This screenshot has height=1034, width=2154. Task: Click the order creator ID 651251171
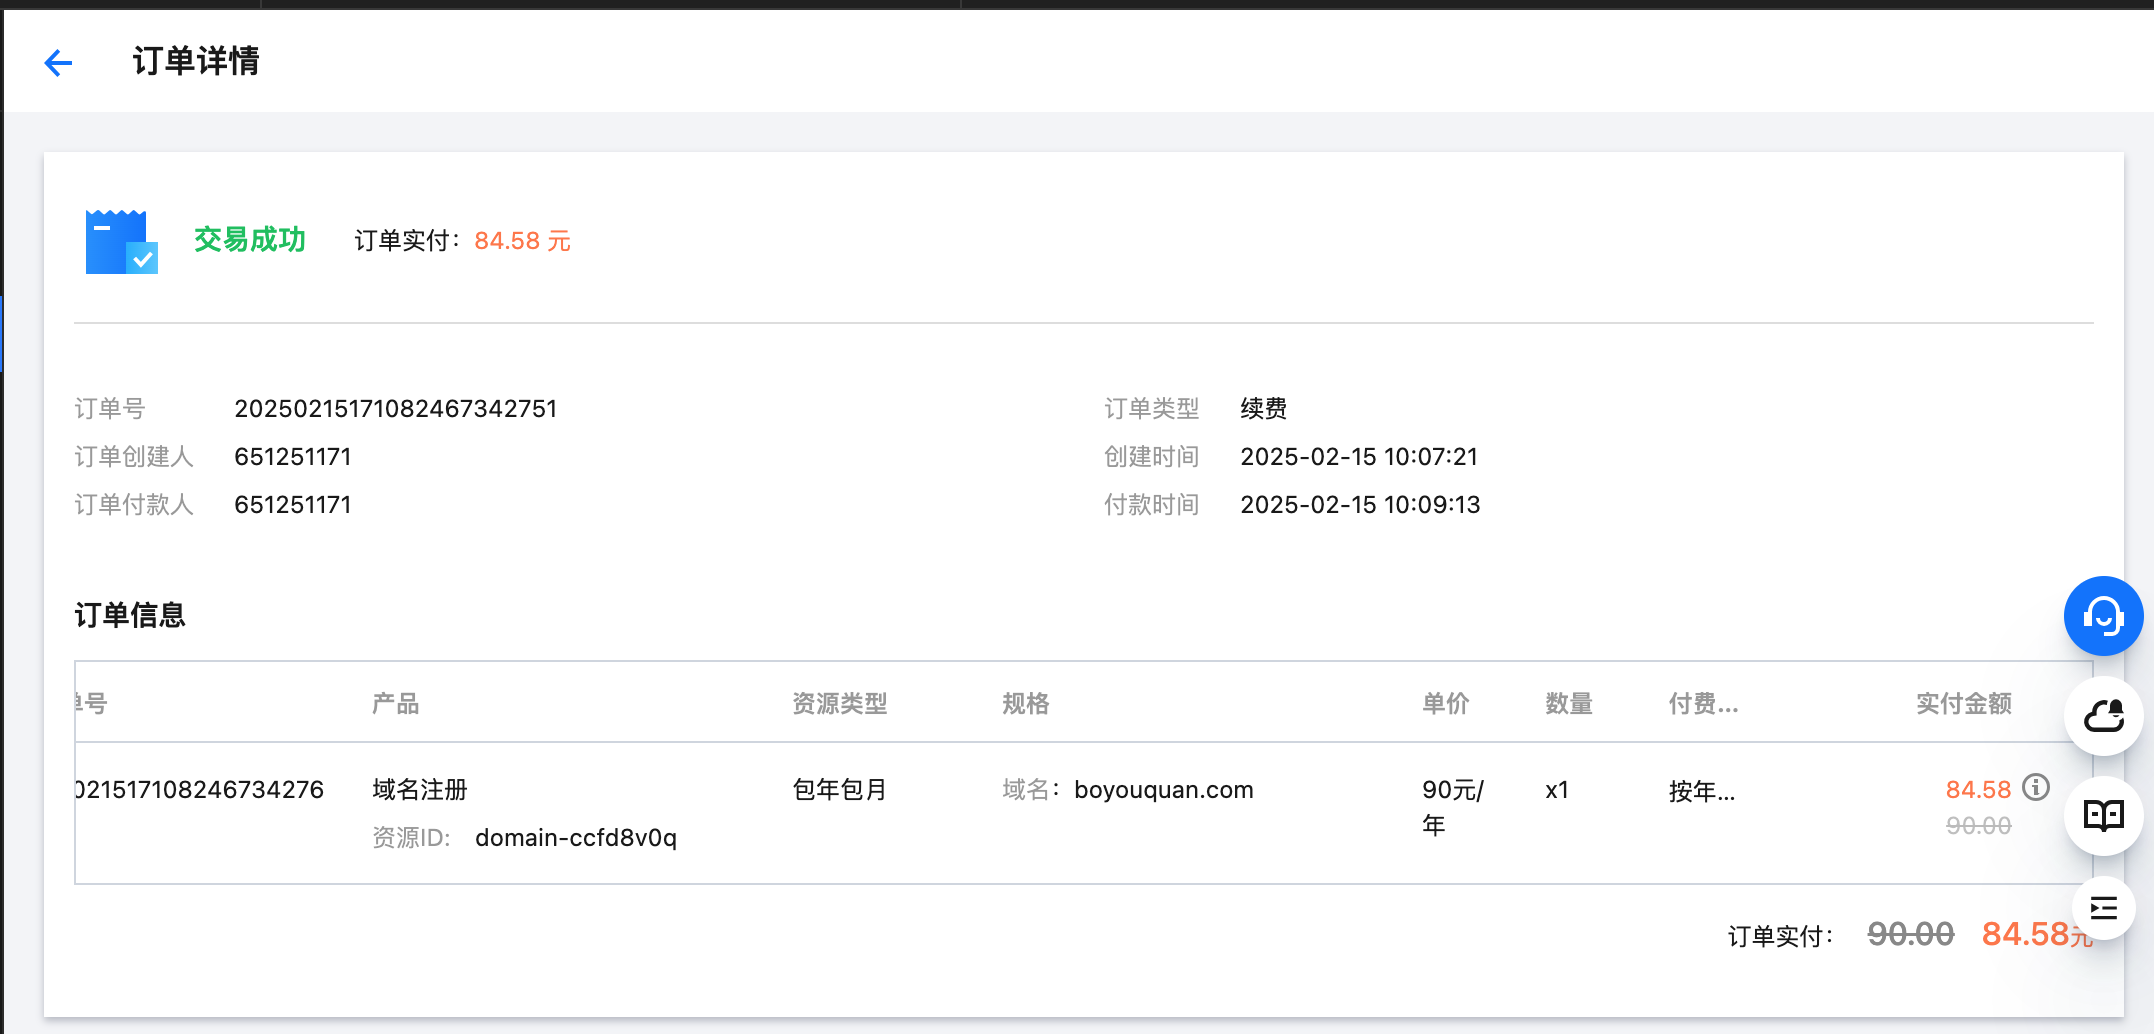(292, 457)
